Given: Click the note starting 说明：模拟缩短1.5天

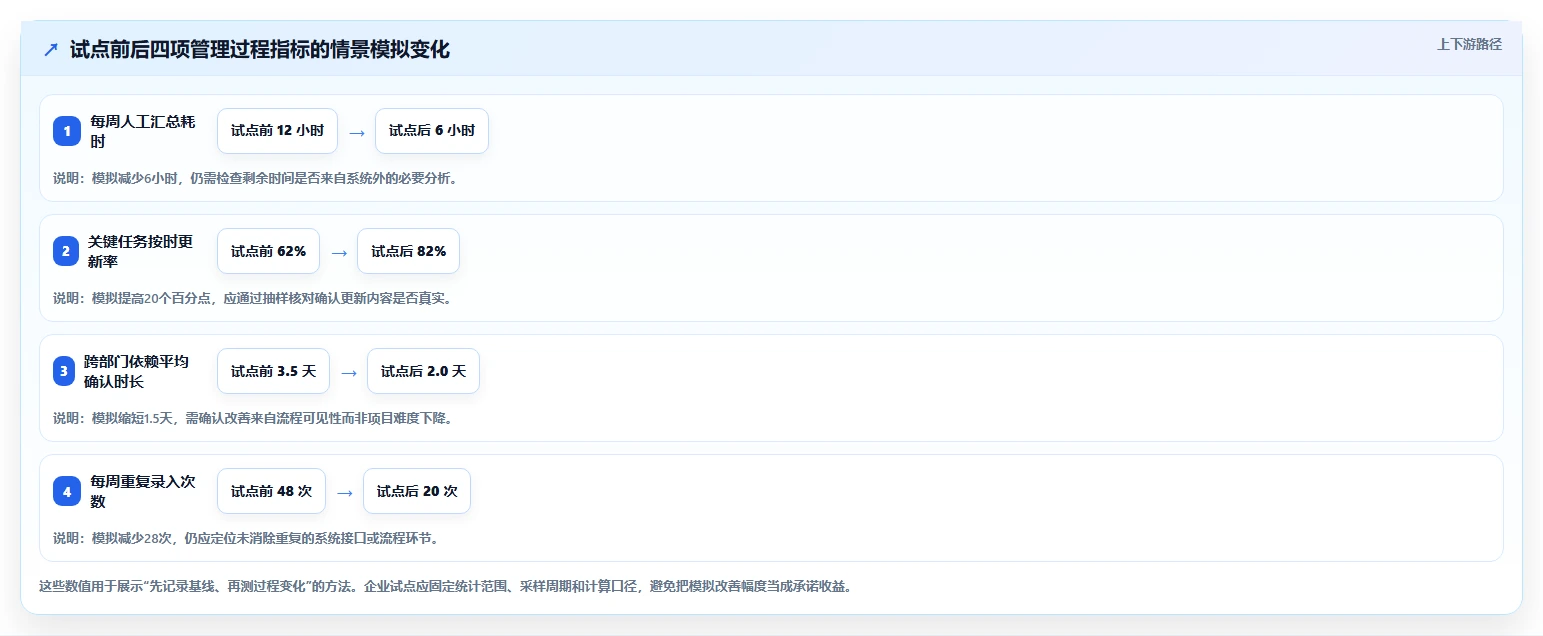Looking at the screenshot, I should tap(253, 418).
